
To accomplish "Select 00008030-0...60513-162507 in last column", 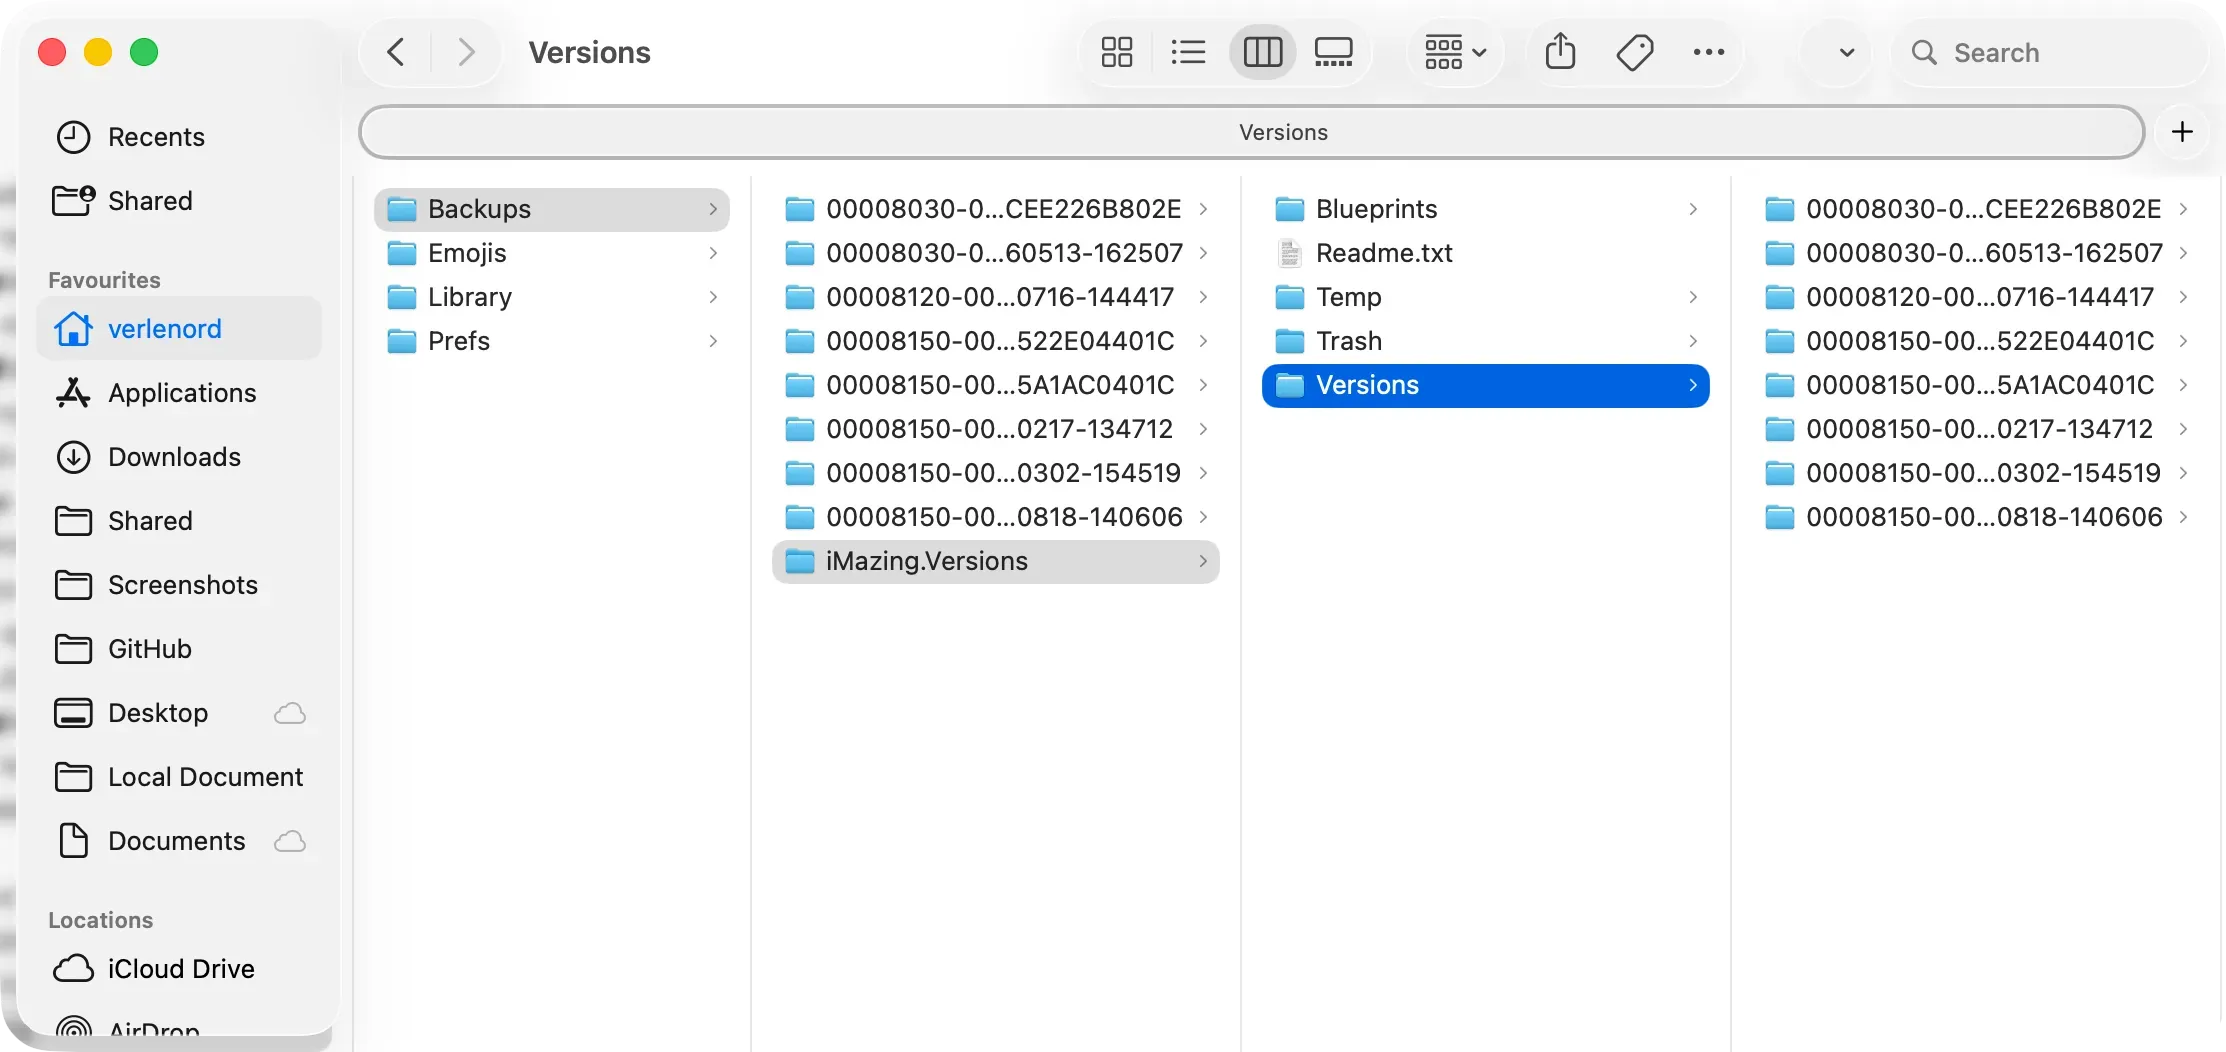I will click(x=1976, y=253).
